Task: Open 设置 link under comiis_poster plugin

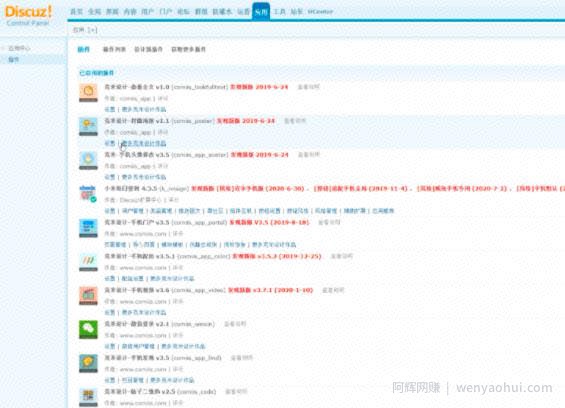Action: point(110,143)
